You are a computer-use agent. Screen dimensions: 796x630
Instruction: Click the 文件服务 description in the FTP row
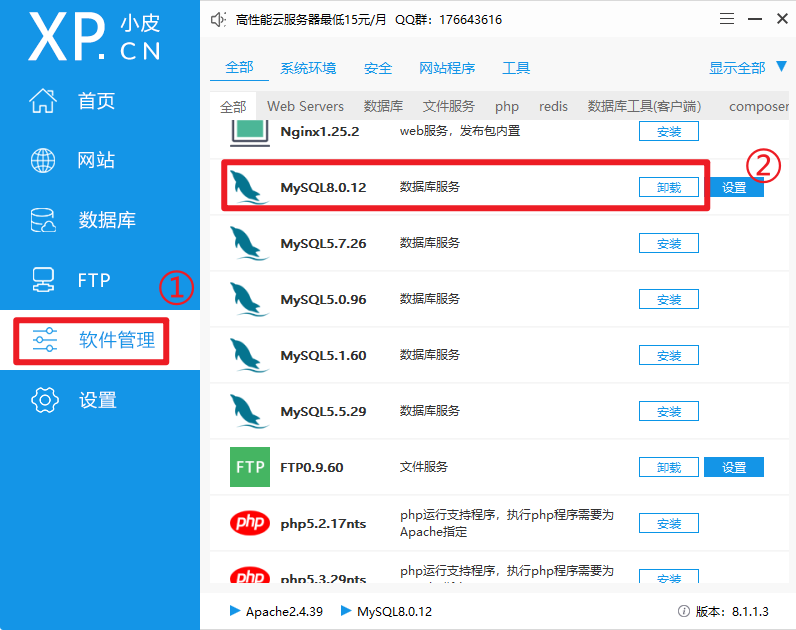click(424, 467)
